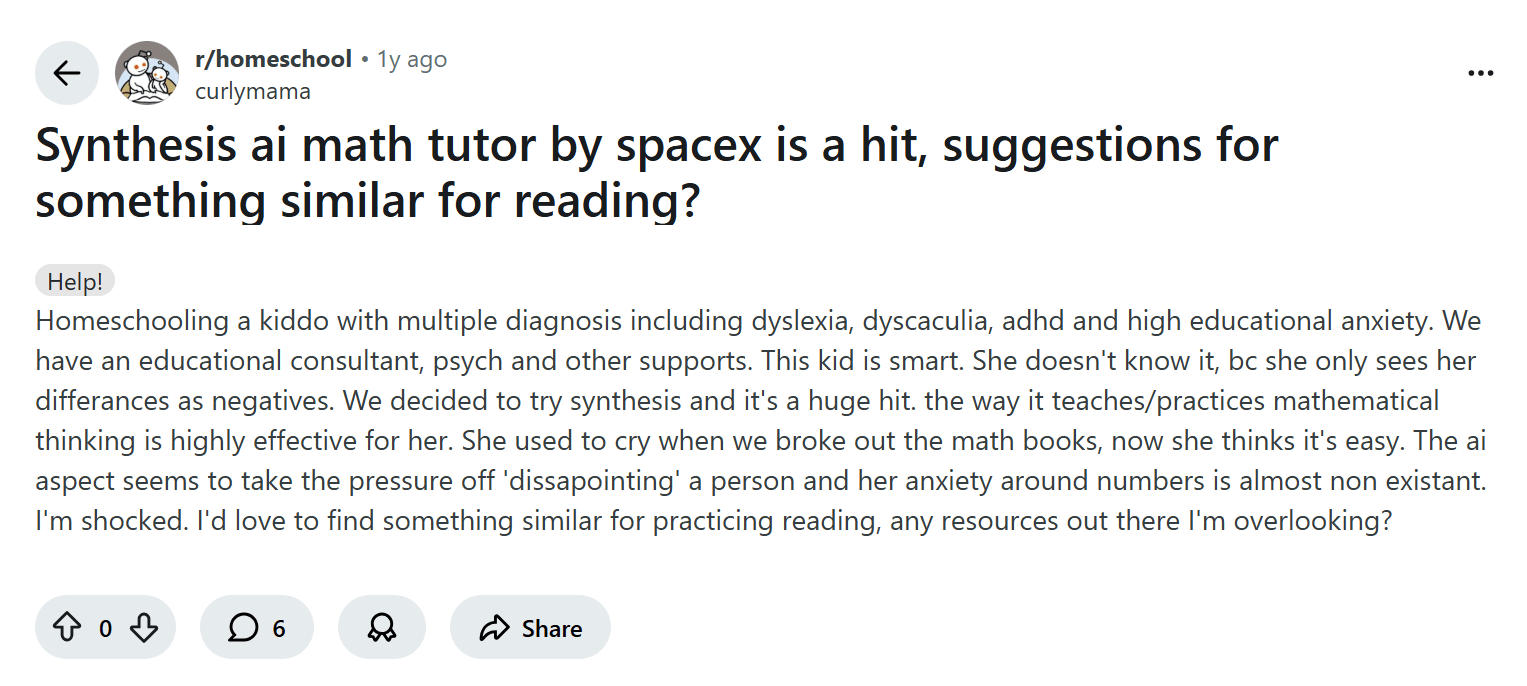Click the share arrow icon
Screen dimensions: 1527x686
click(492, 628)
